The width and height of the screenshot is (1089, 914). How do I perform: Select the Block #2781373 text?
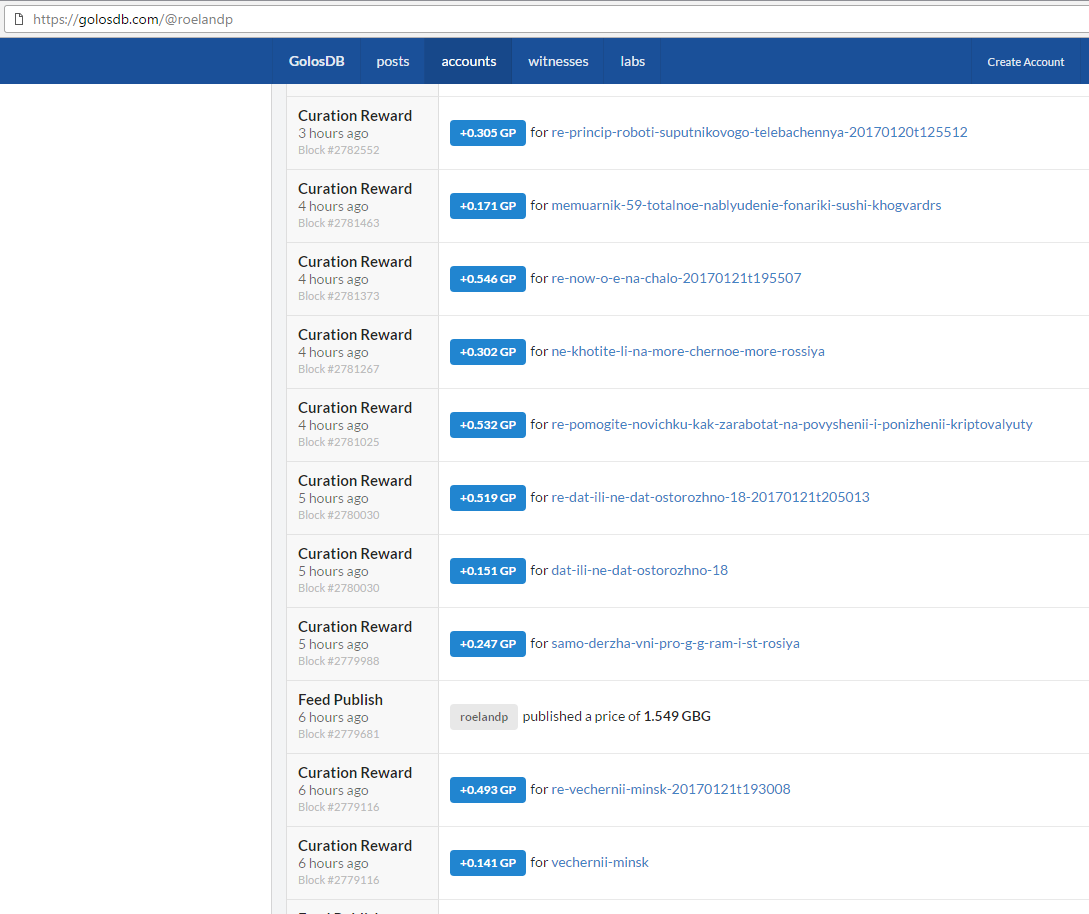tap(338, 296)
